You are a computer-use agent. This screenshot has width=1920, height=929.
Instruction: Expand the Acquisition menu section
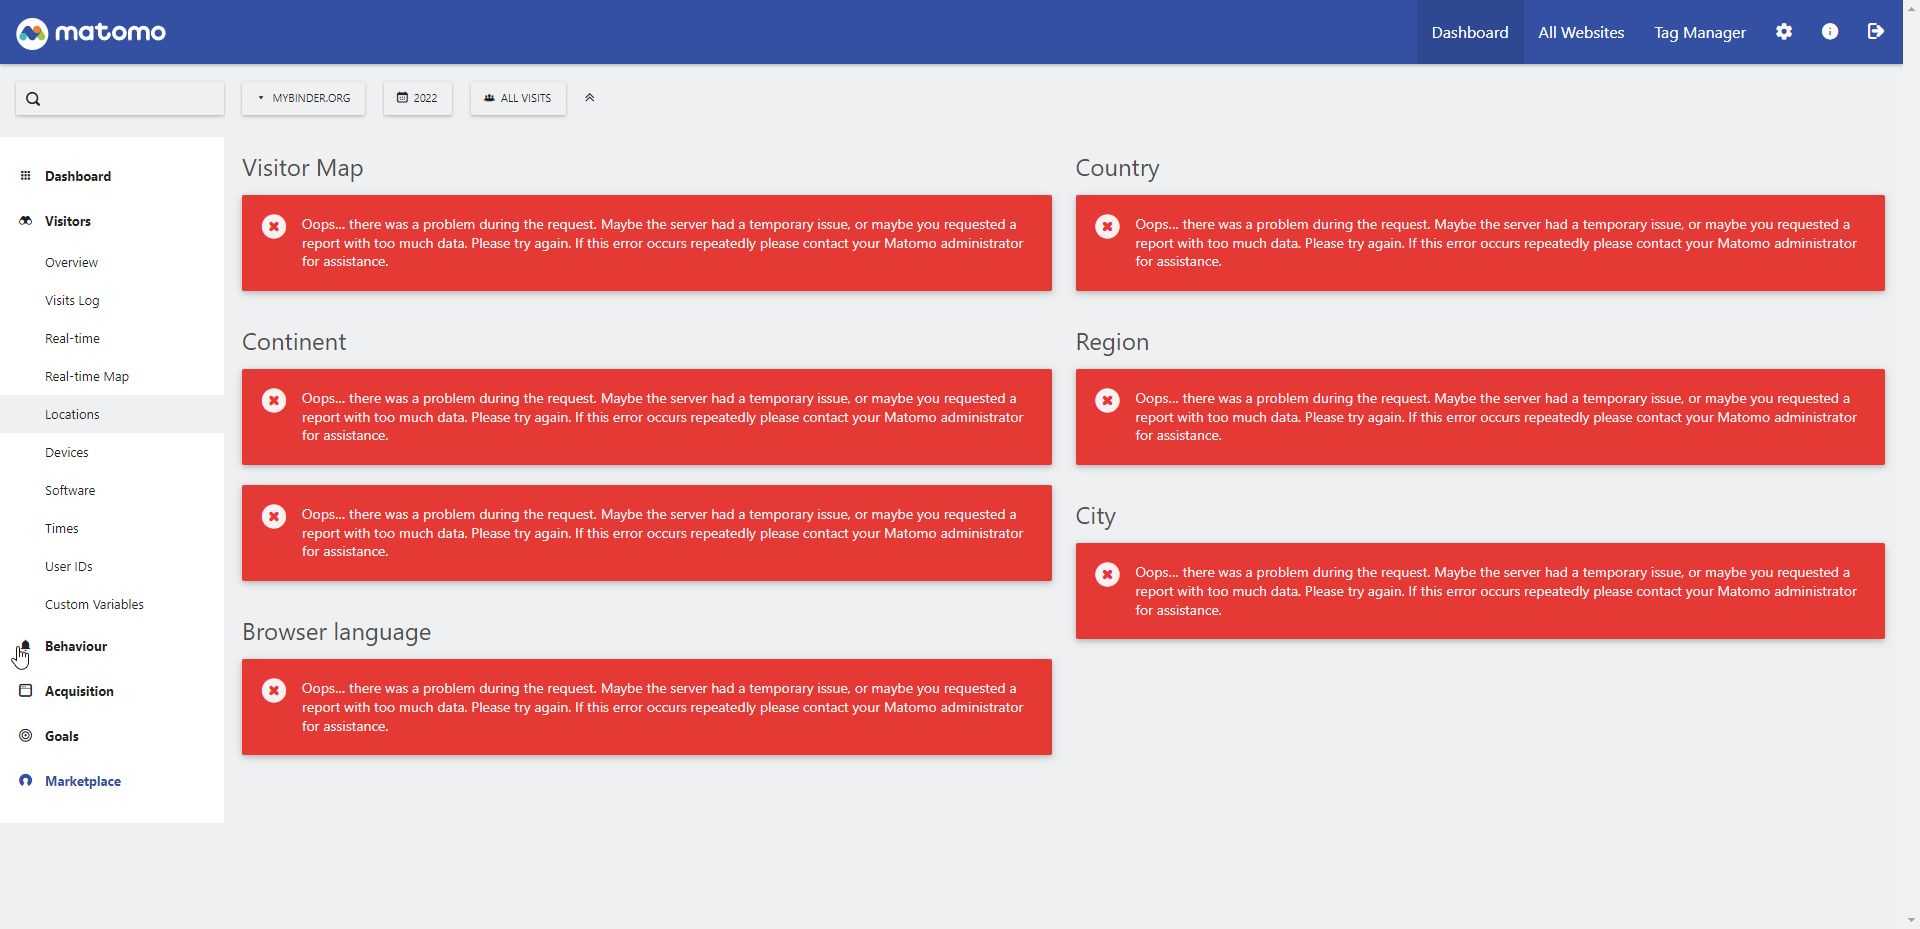coord(79,692)
